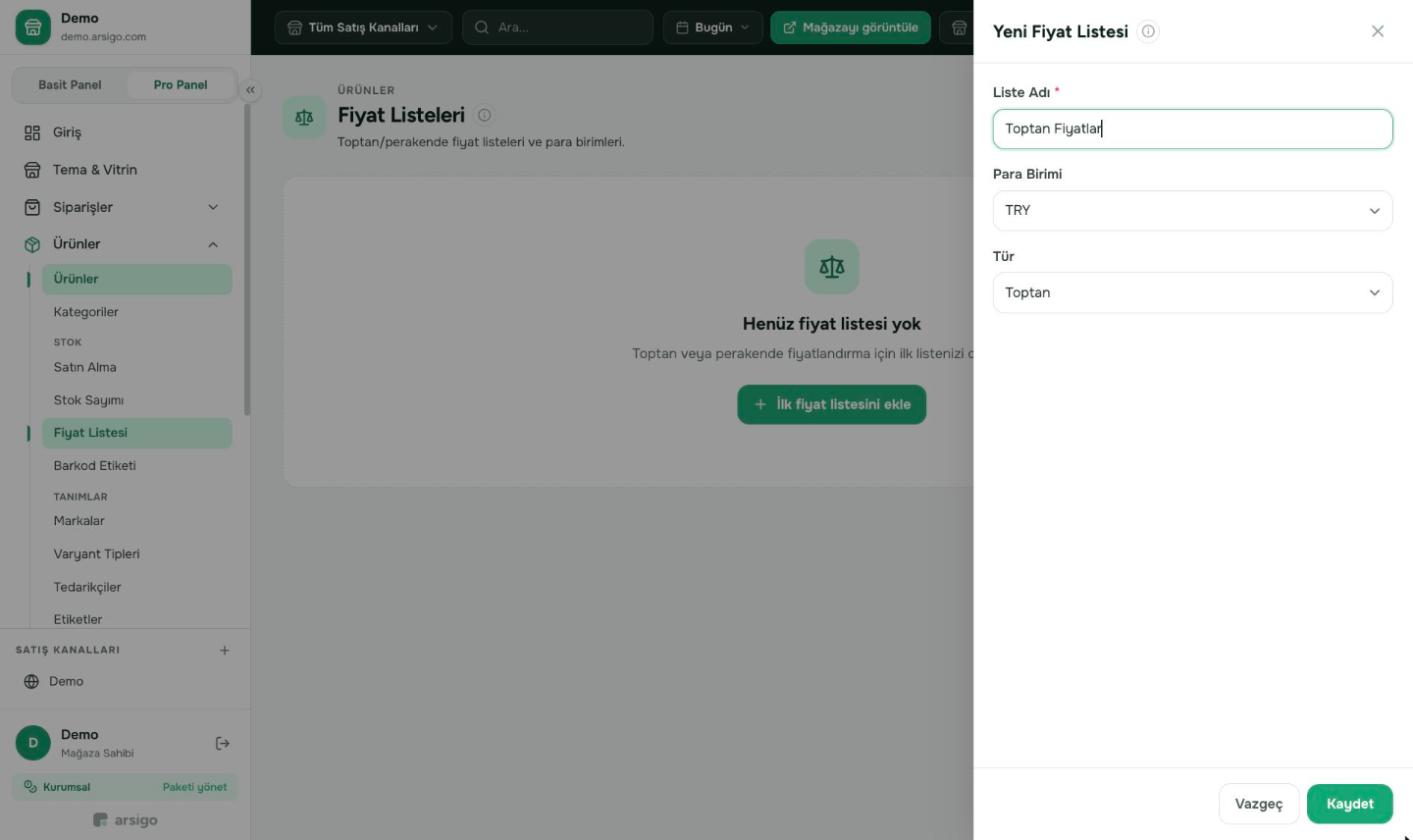
Task: Click the Paketi yönet link
Action: [x=195, y=787]
